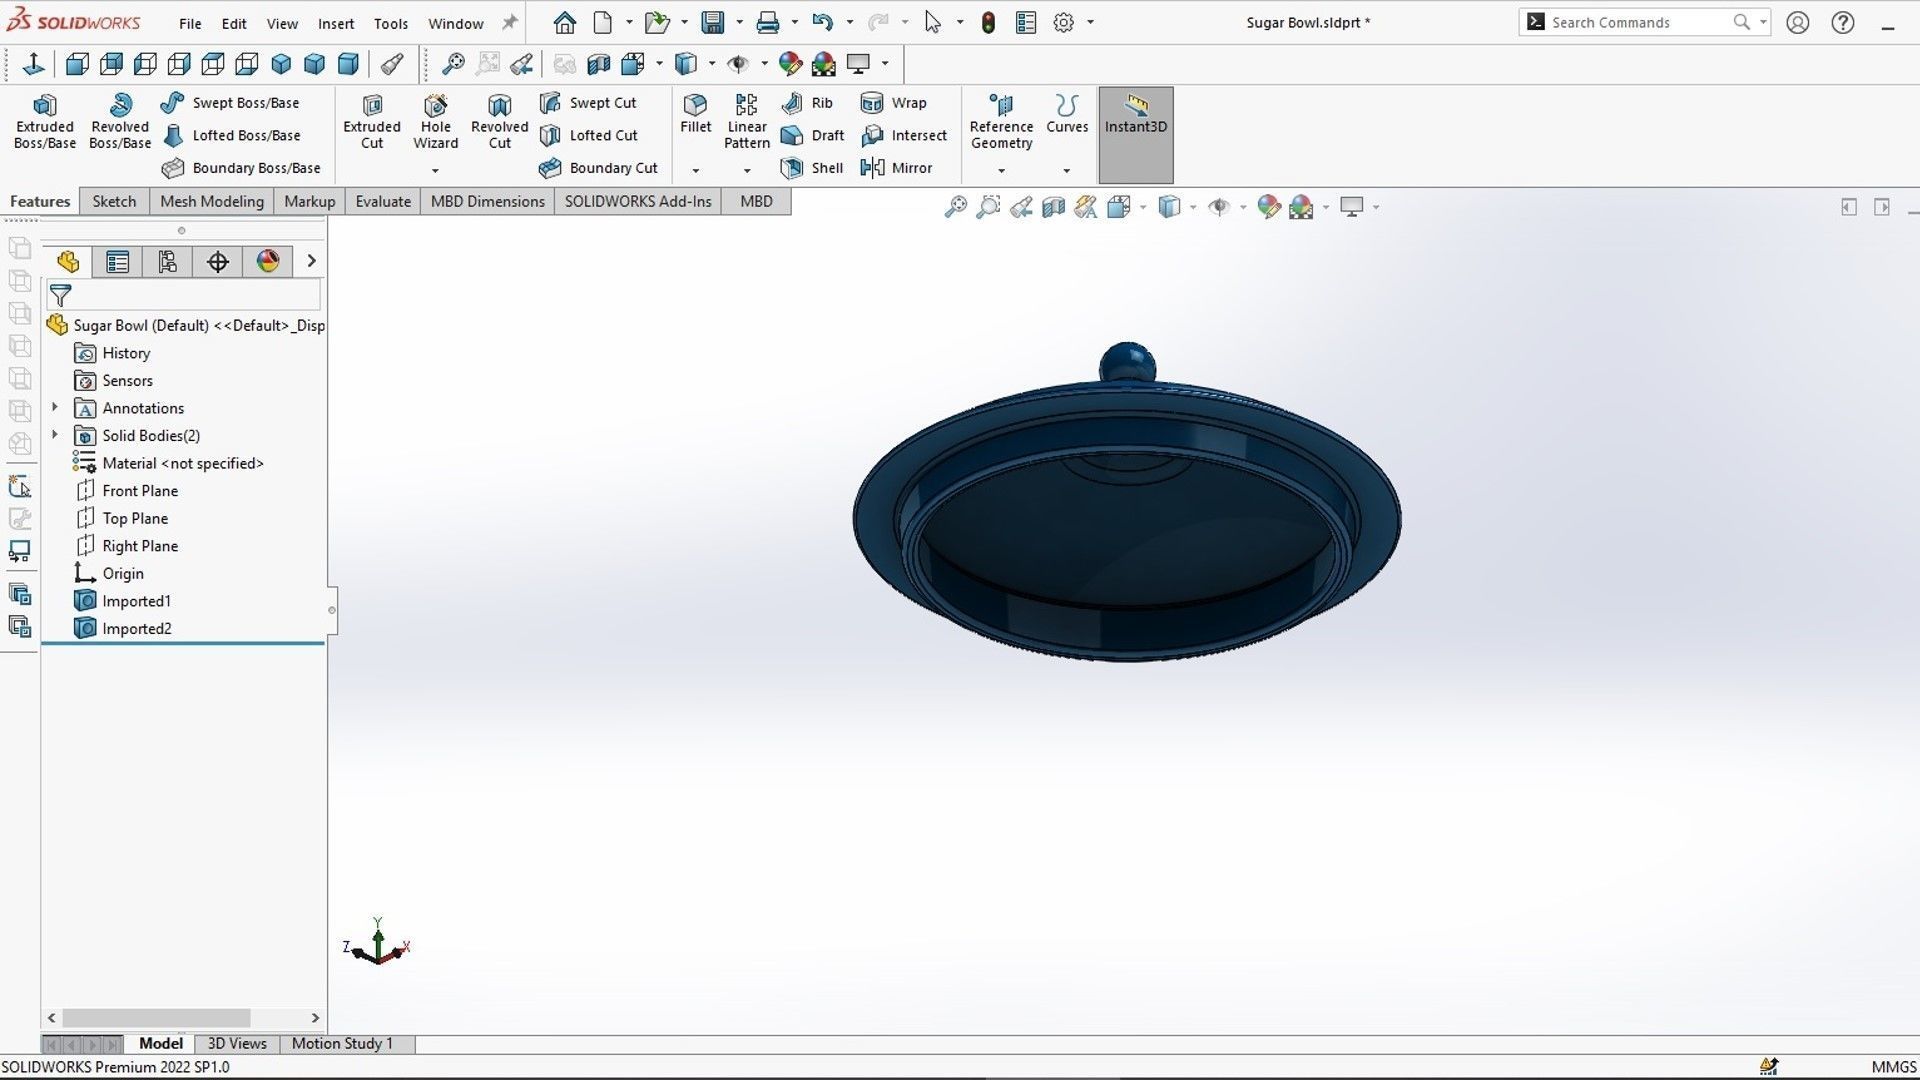Viewport: 1920px width, 1080px height.
Task: Open the Fillet dropdown arrow
Action: click(695, 171)
